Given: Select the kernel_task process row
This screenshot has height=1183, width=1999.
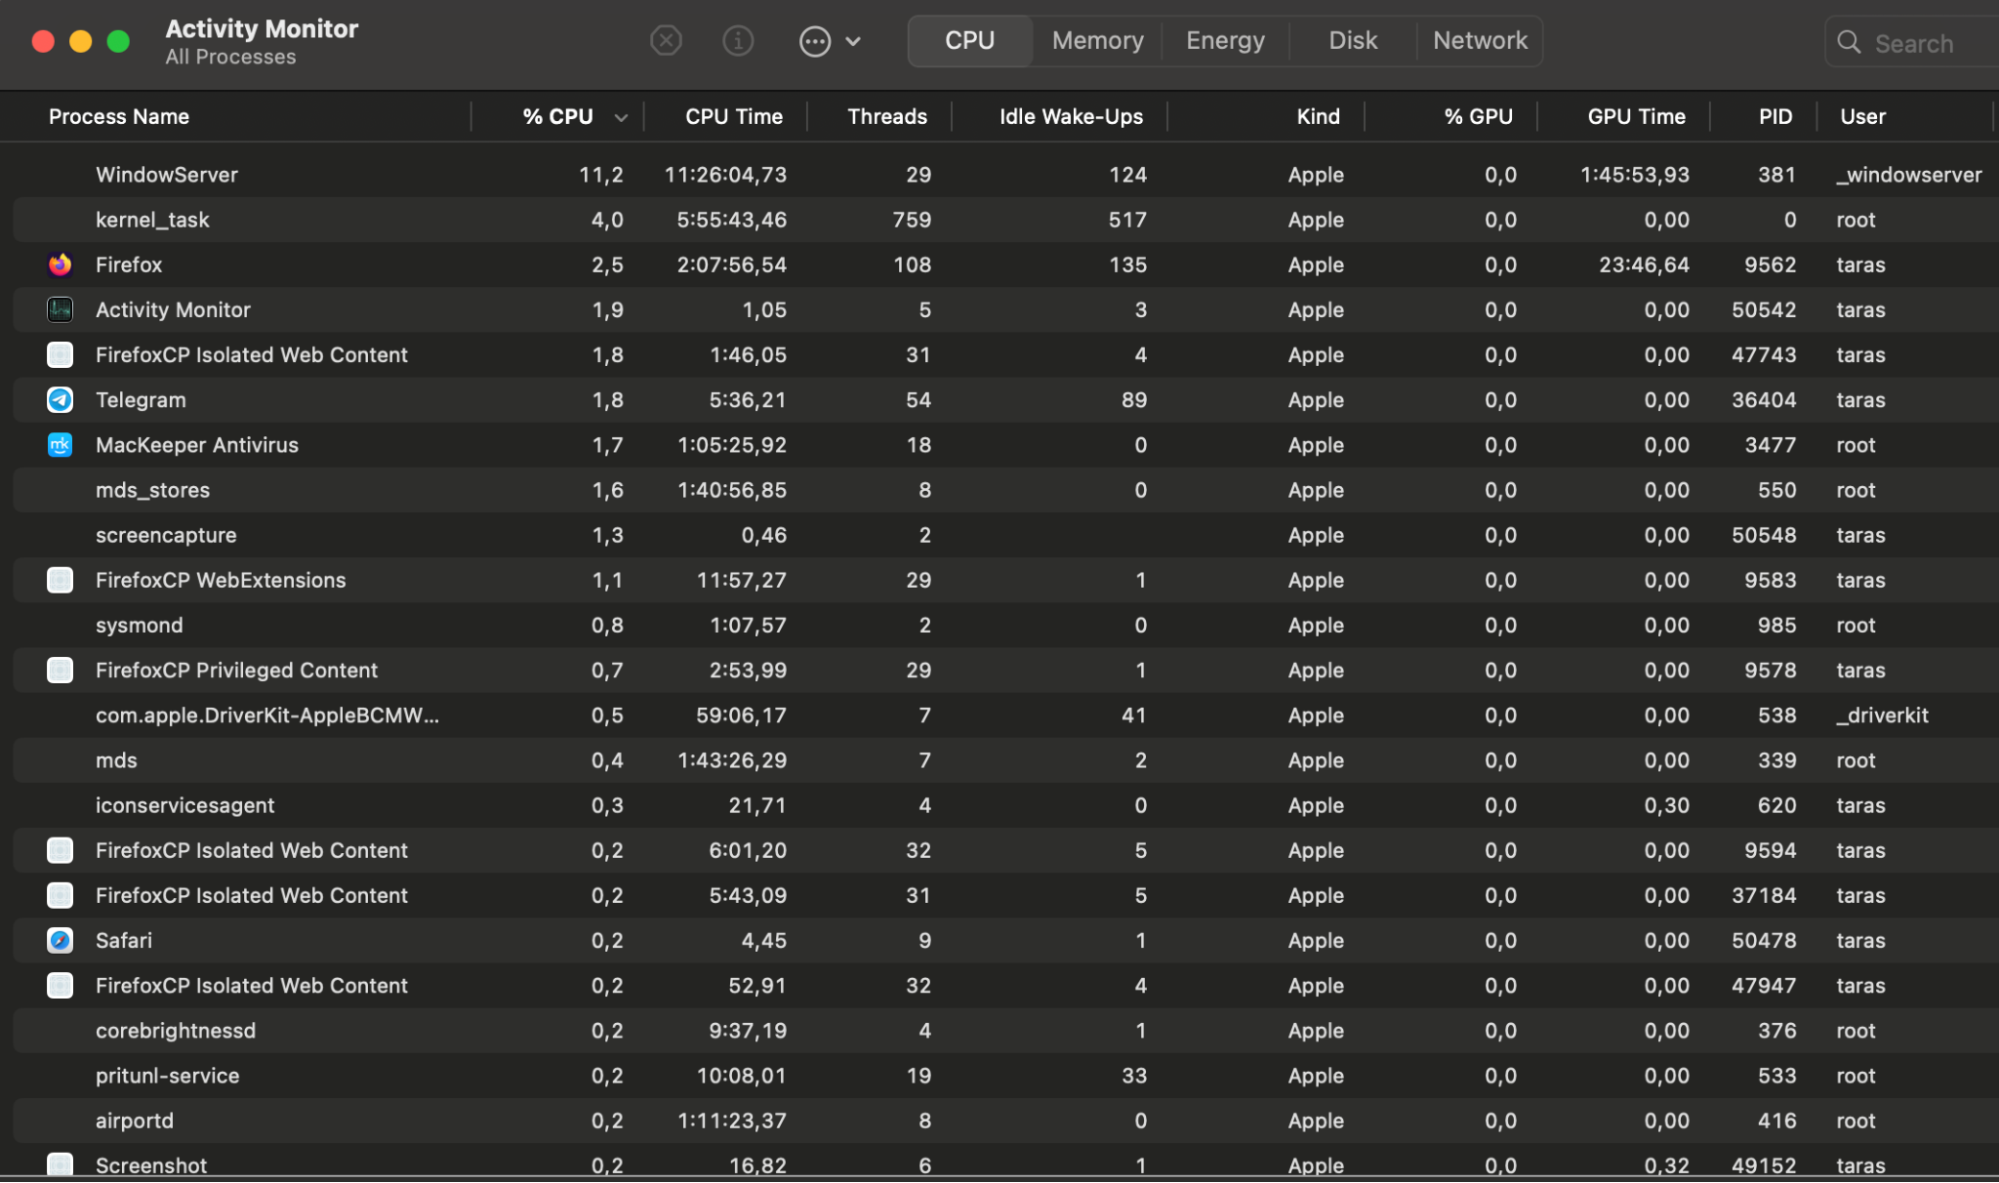Looking at the screenshot, I should coord(400,220).
